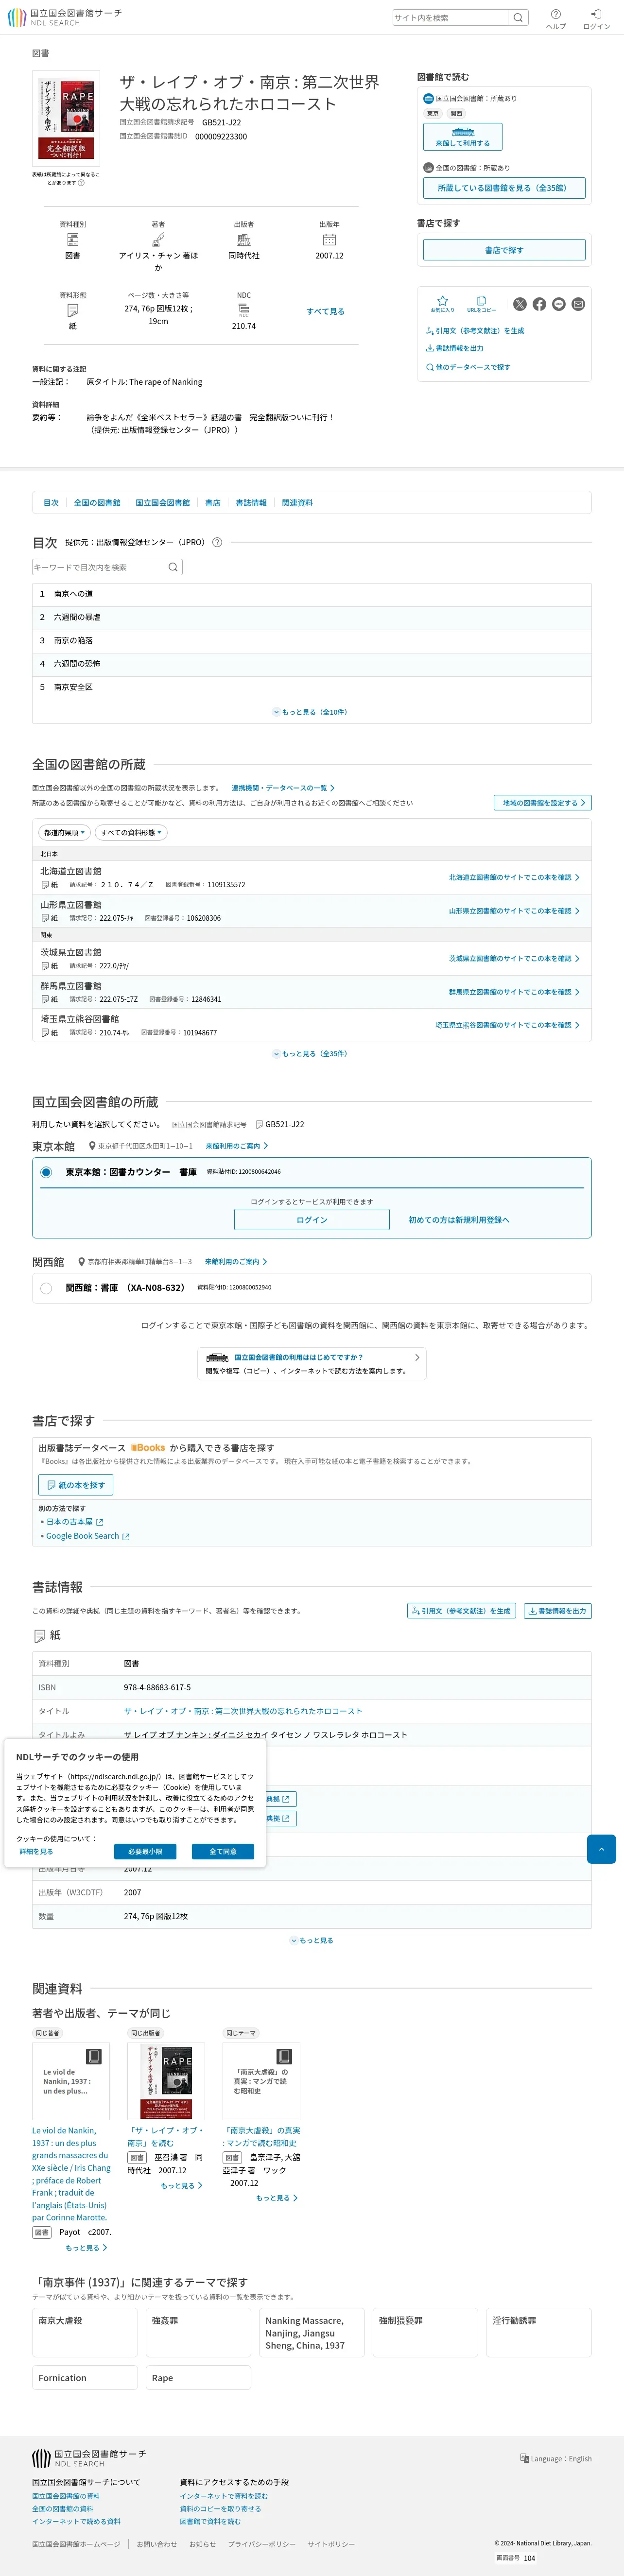
Task: Click the ログイン icon in the header
Action: point(596,18)
